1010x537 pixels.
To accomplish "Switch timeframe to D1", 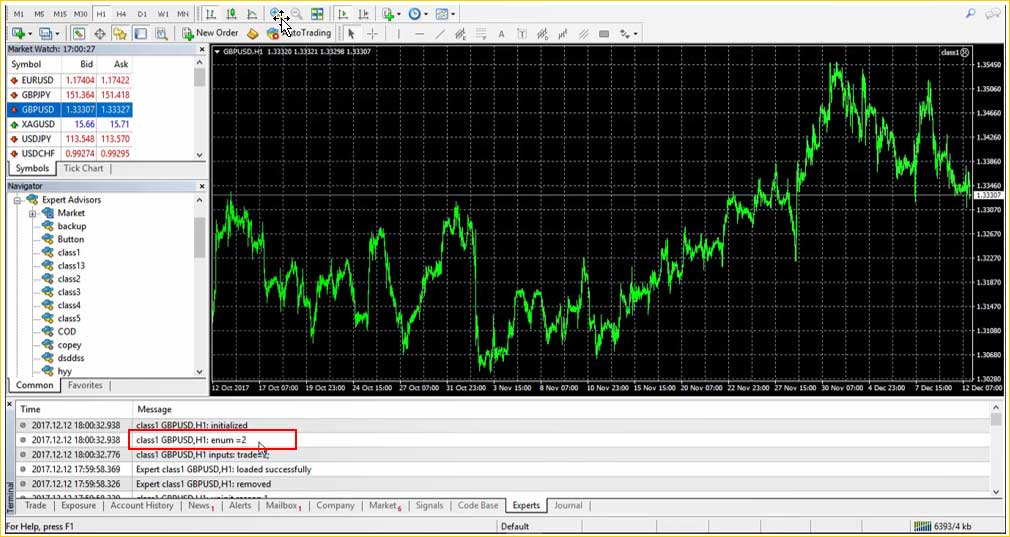I will pos(142,14).
